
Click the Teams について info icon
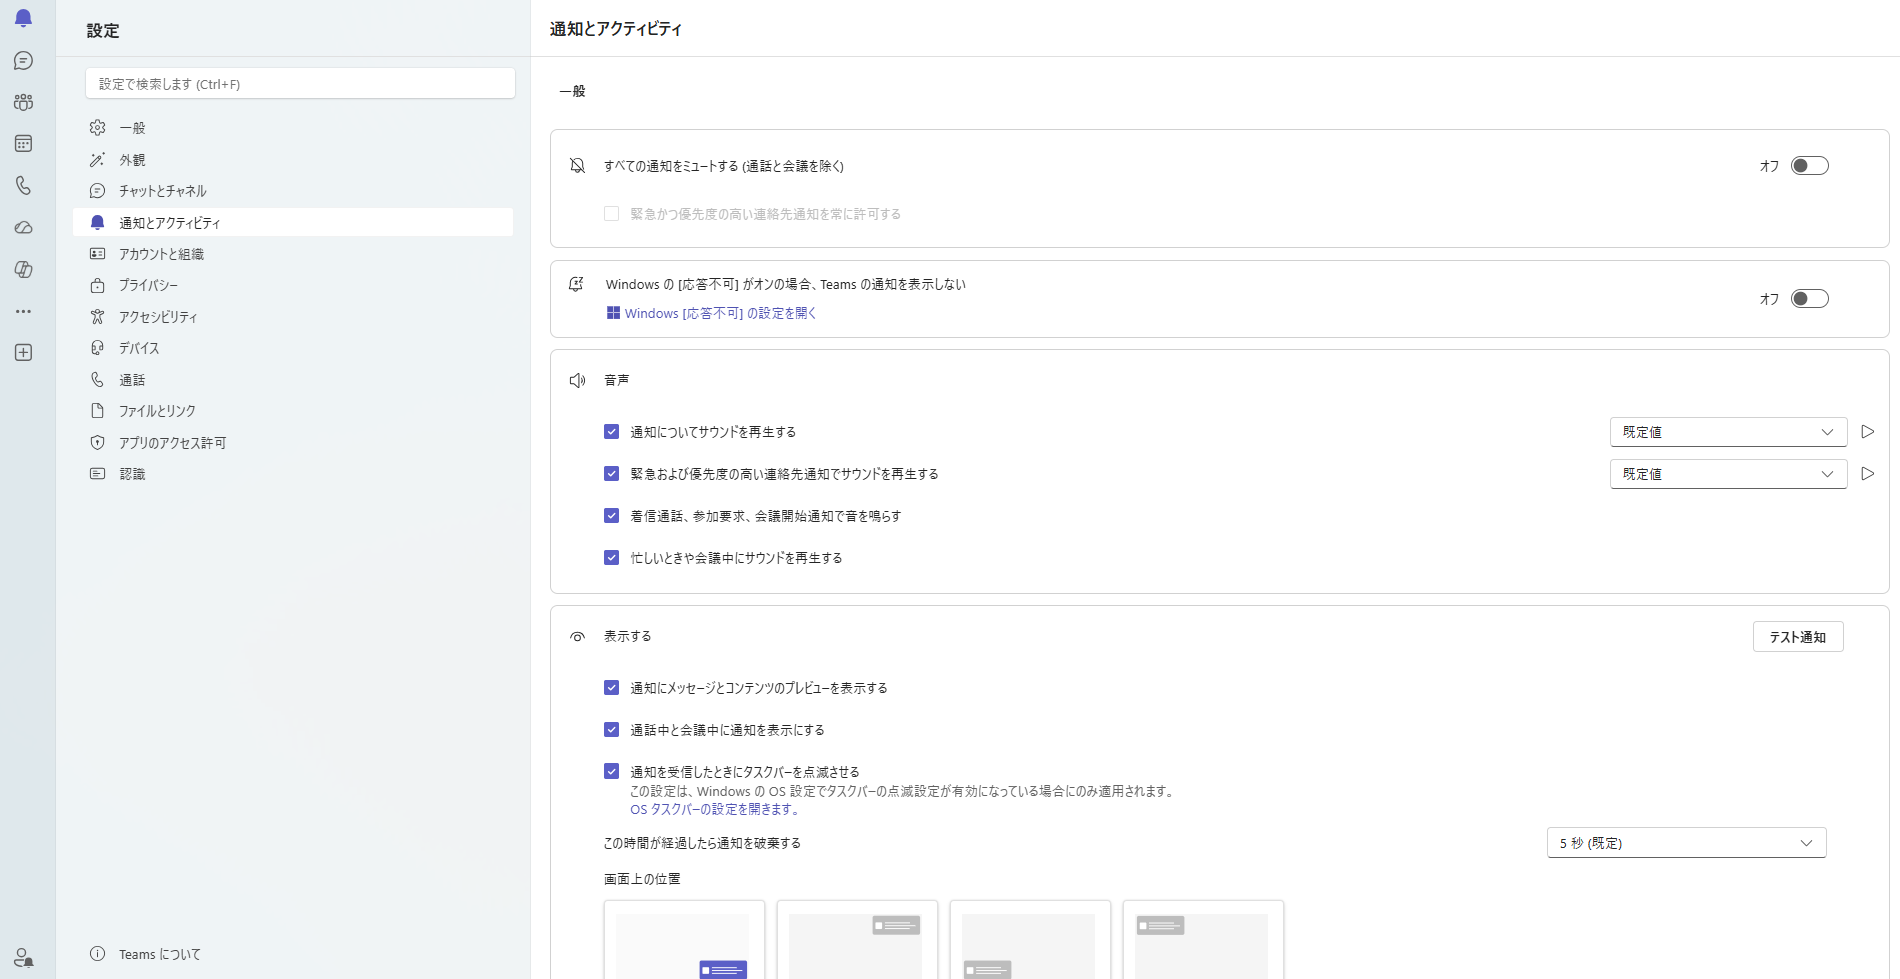pyautogui.click(x=97, y=954)
